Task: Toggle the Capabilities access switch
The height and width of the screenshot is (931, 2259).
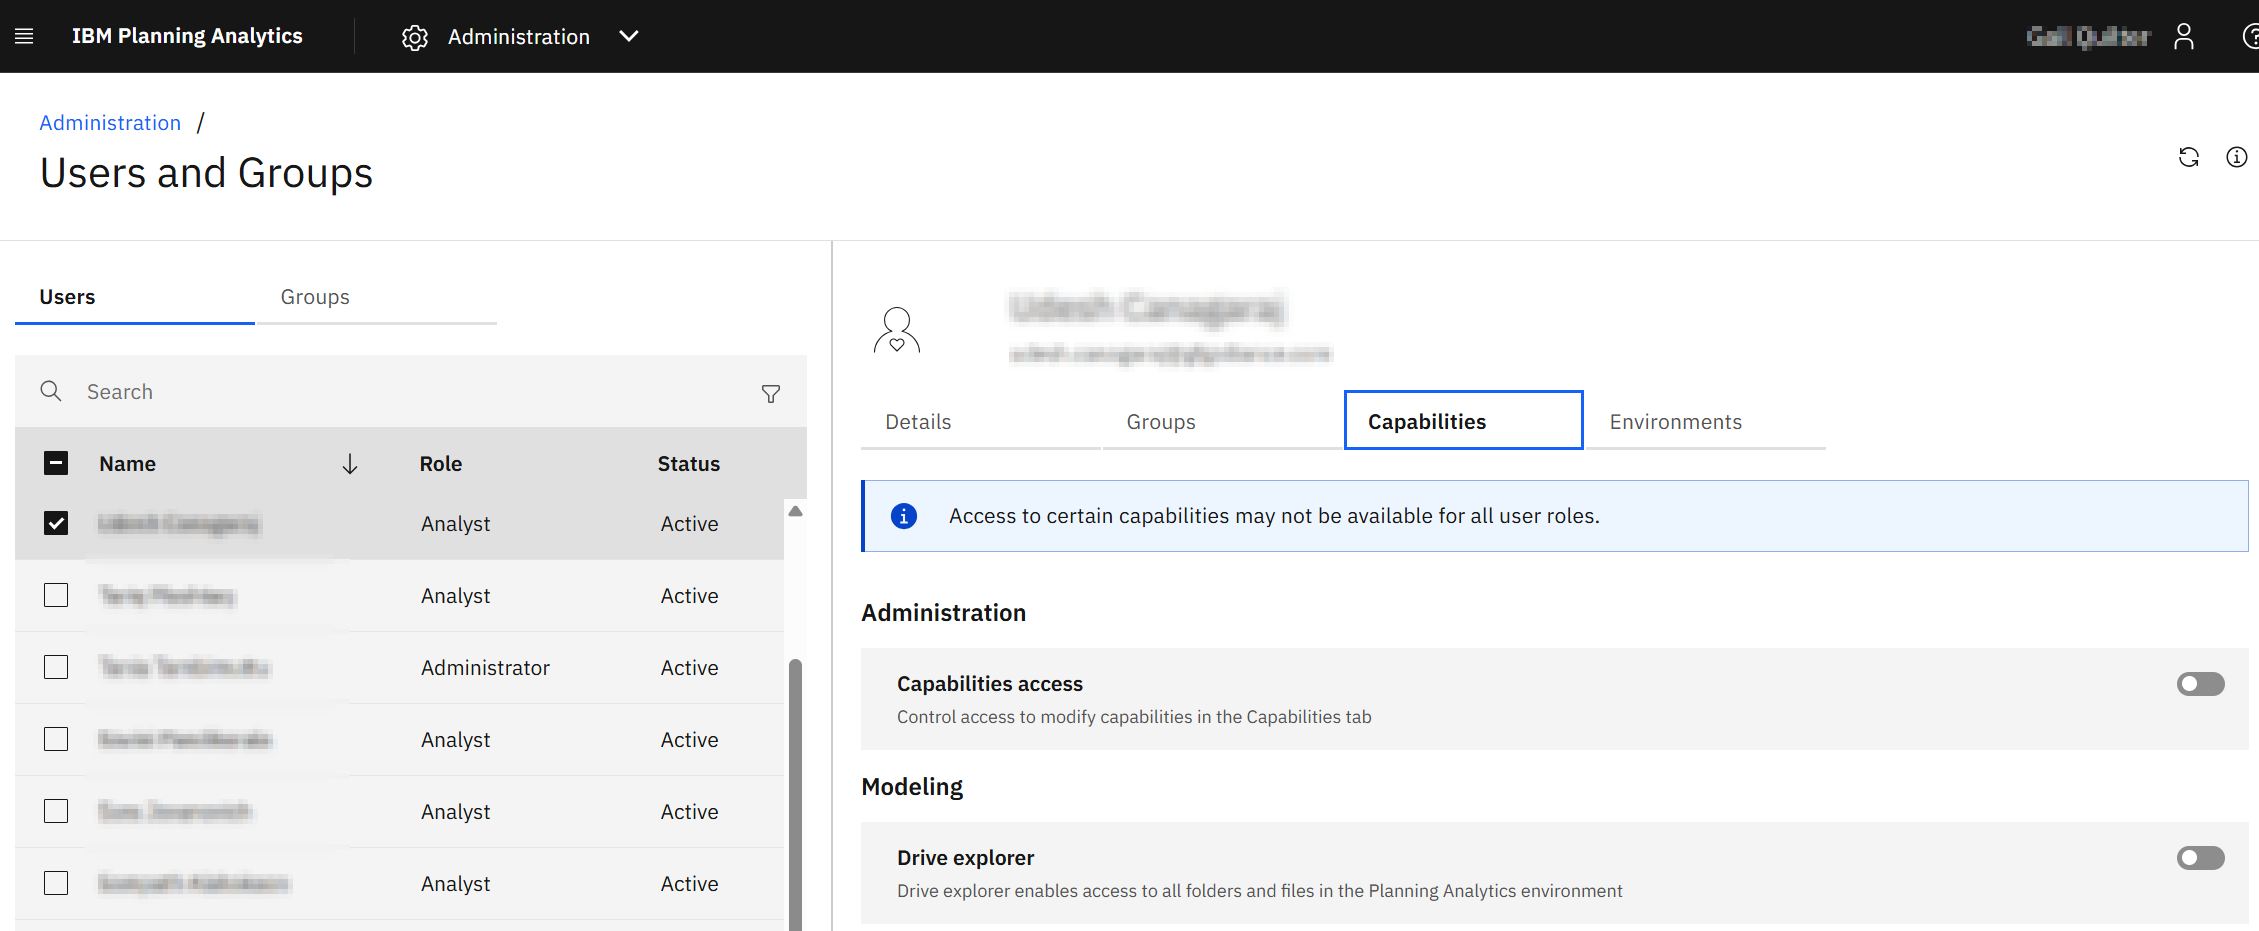Action: click(x=2200, y=684)
